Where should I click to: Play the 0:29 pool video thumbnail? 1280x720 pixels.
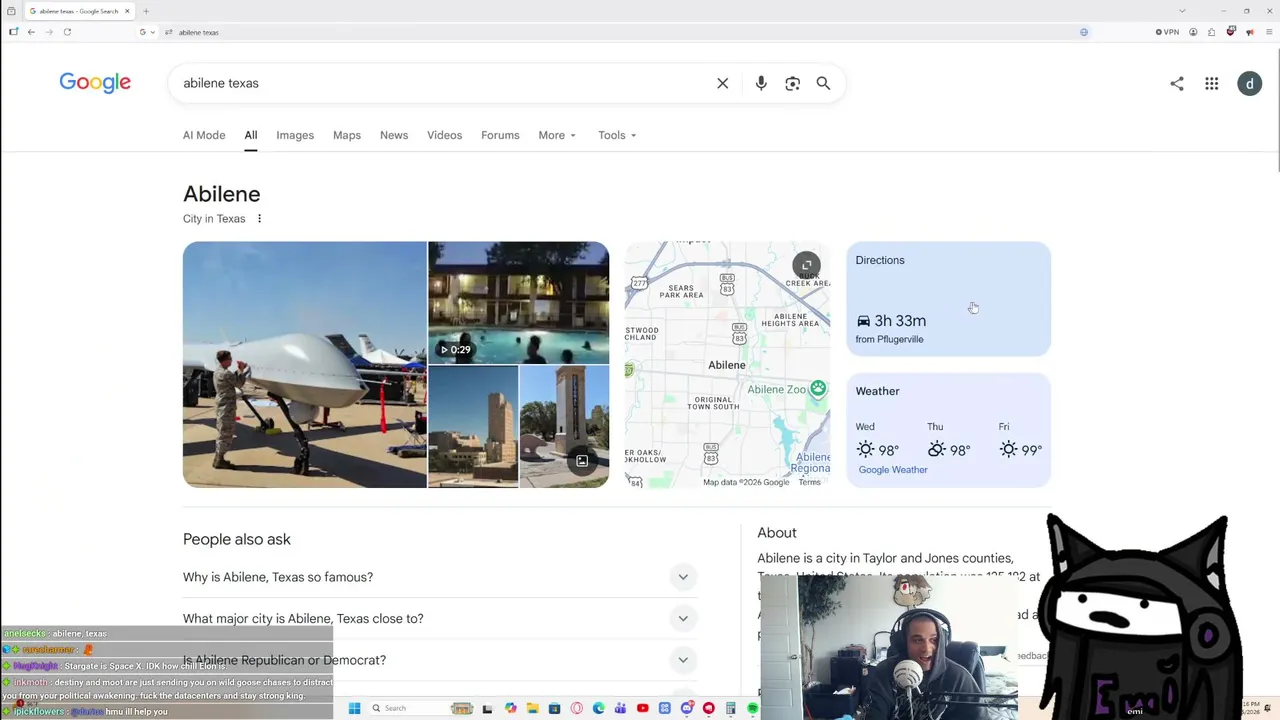(519, 303)
